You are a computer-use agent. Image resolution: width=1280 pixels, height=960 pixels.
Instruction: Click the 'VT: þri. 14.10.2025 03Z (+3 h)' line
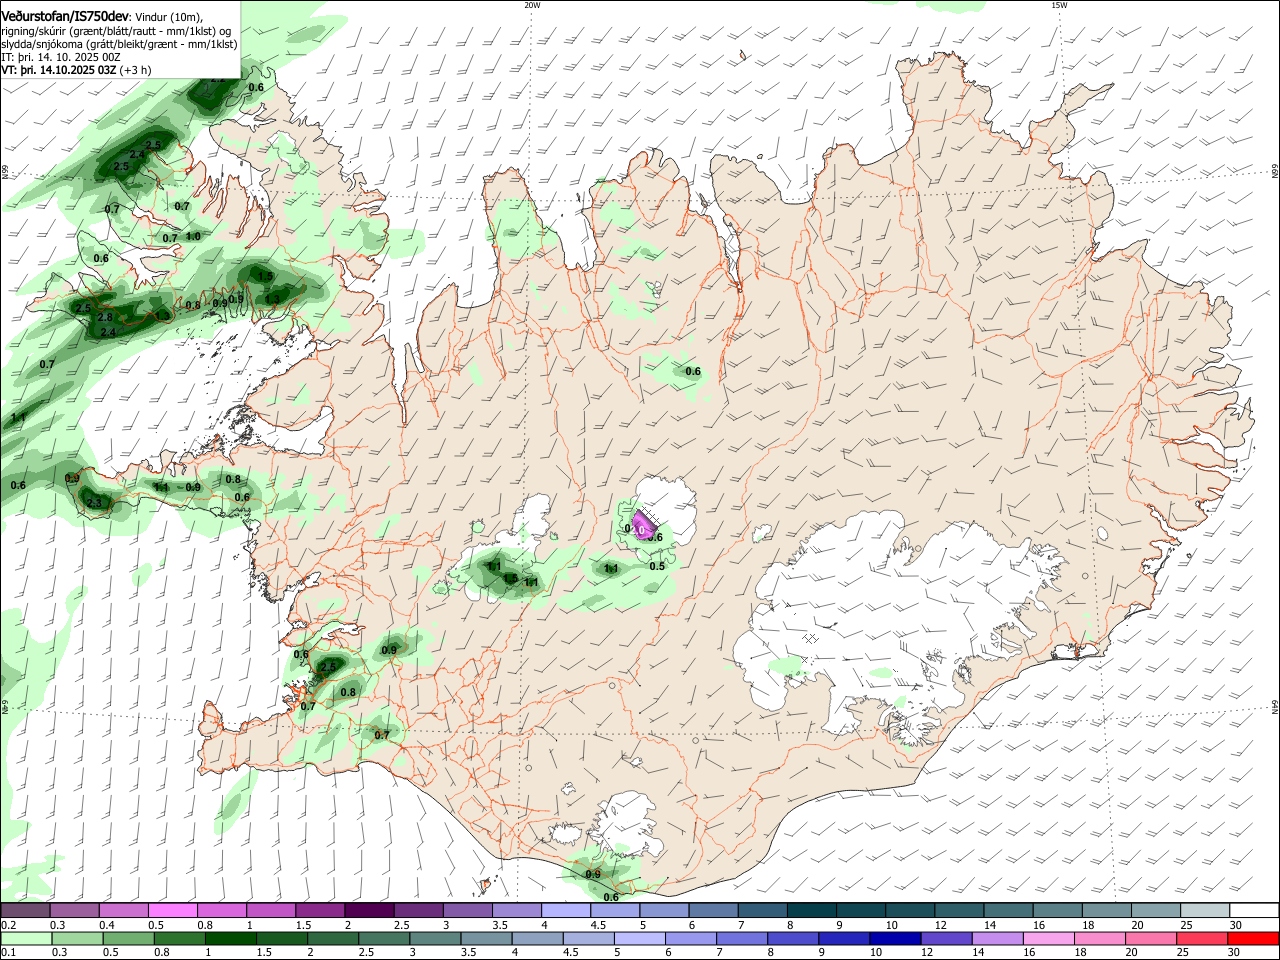click(77, 70)
